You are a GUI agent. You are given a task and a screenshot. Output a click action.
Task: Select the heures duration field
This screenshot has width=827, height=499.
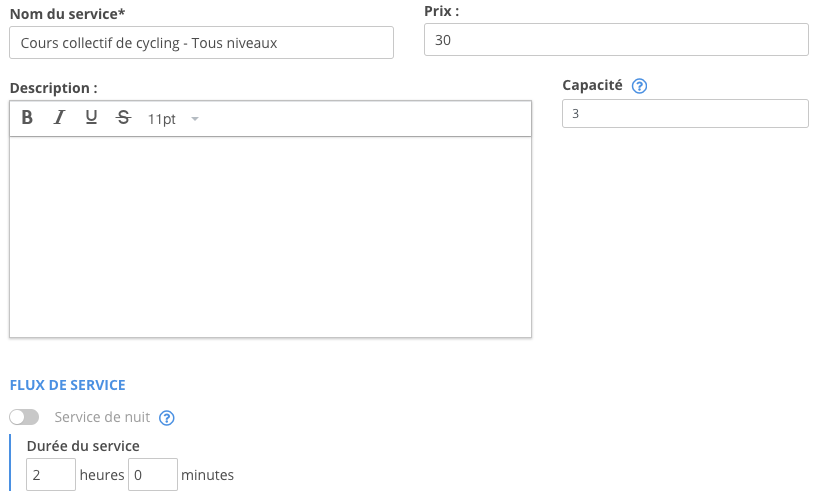point(50,475)
